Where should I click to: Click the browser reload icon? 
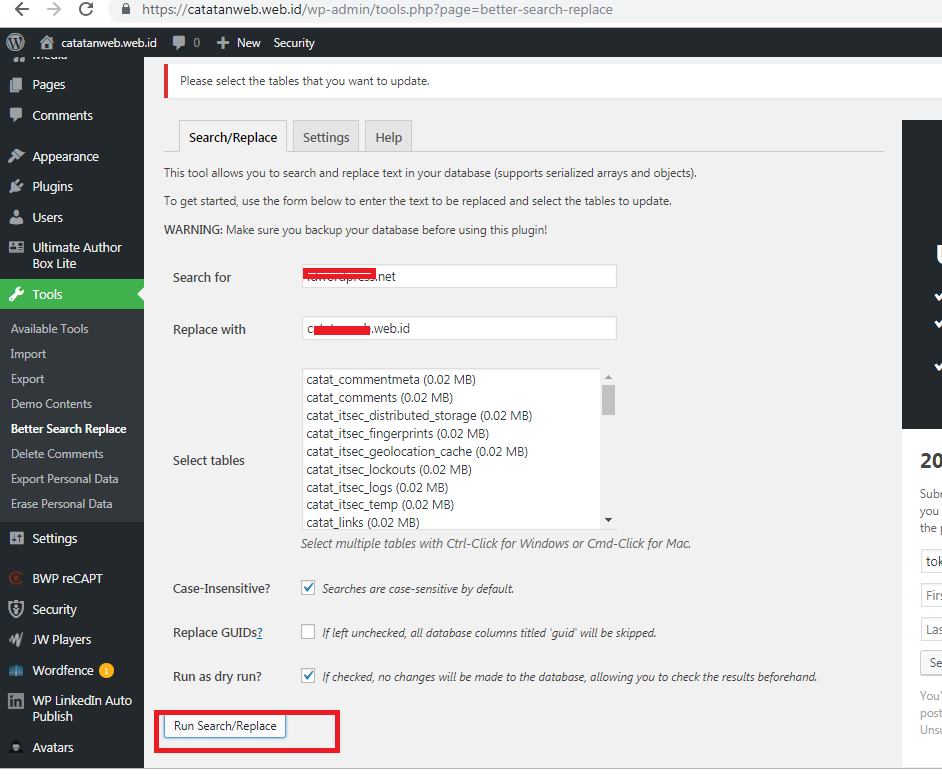[x=86, y=10]
